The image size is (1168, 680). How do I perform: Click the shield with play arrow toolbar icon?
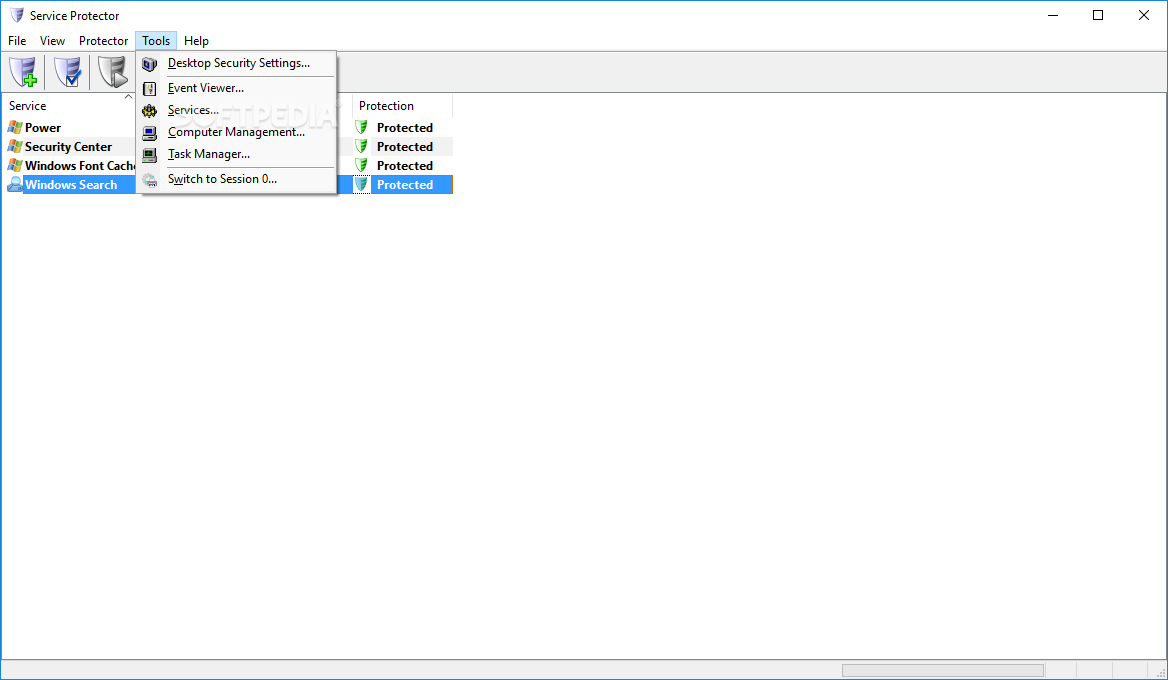coord(112,72)
